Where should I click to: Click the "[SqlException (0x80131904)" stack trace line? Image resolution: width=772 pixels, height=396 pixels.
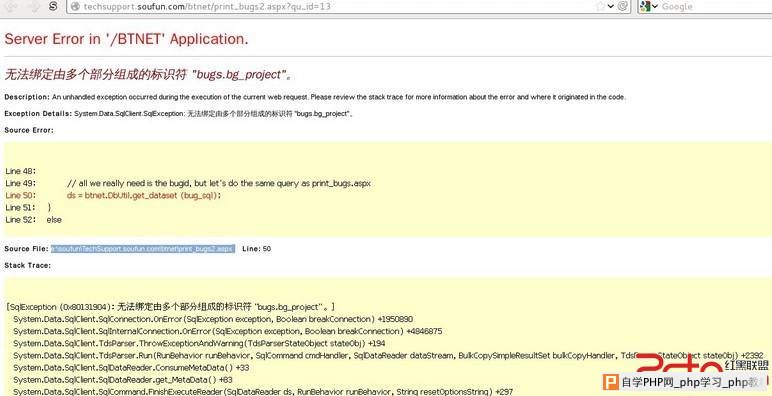point(171,307)
